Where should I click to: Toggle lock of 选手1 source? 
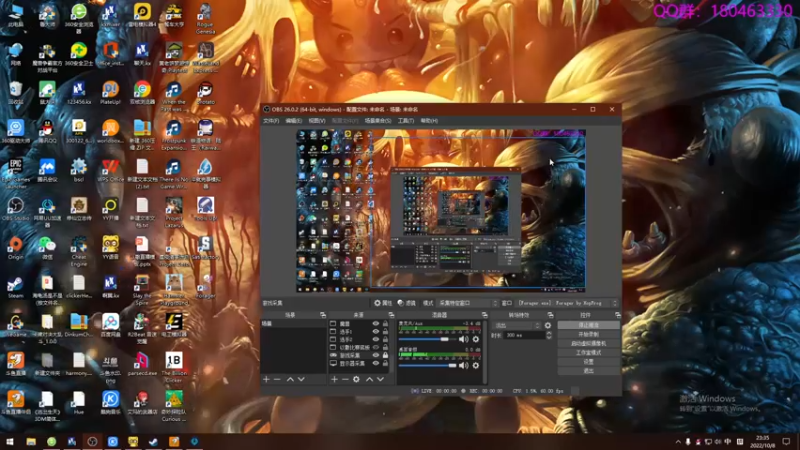click(385, 332)
